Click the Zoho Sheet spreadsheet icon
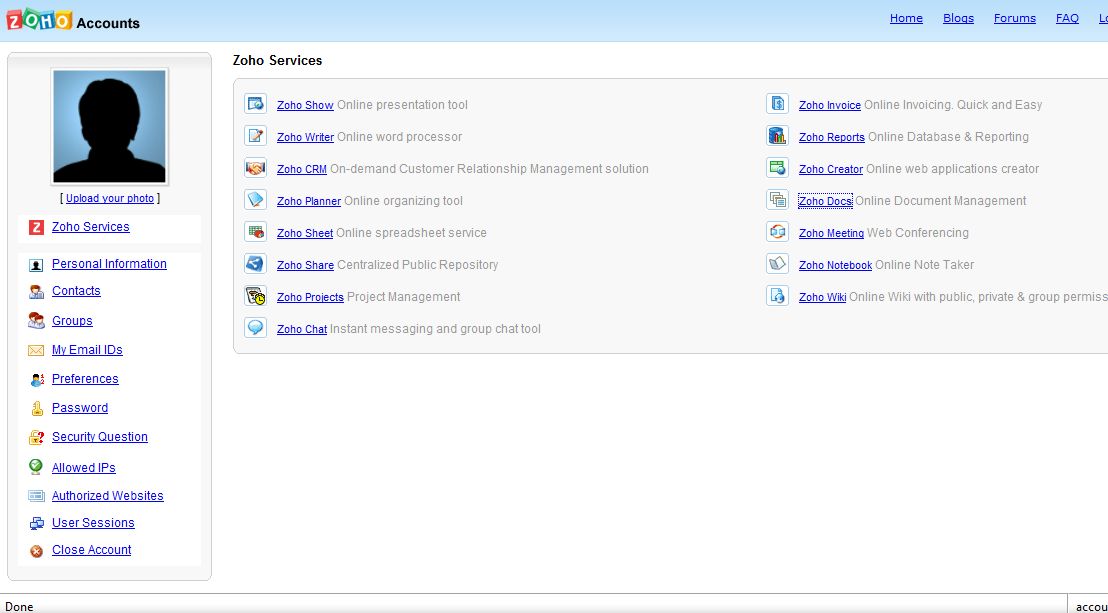Viewport: 1108px width, 613px height. click(255, 231)
